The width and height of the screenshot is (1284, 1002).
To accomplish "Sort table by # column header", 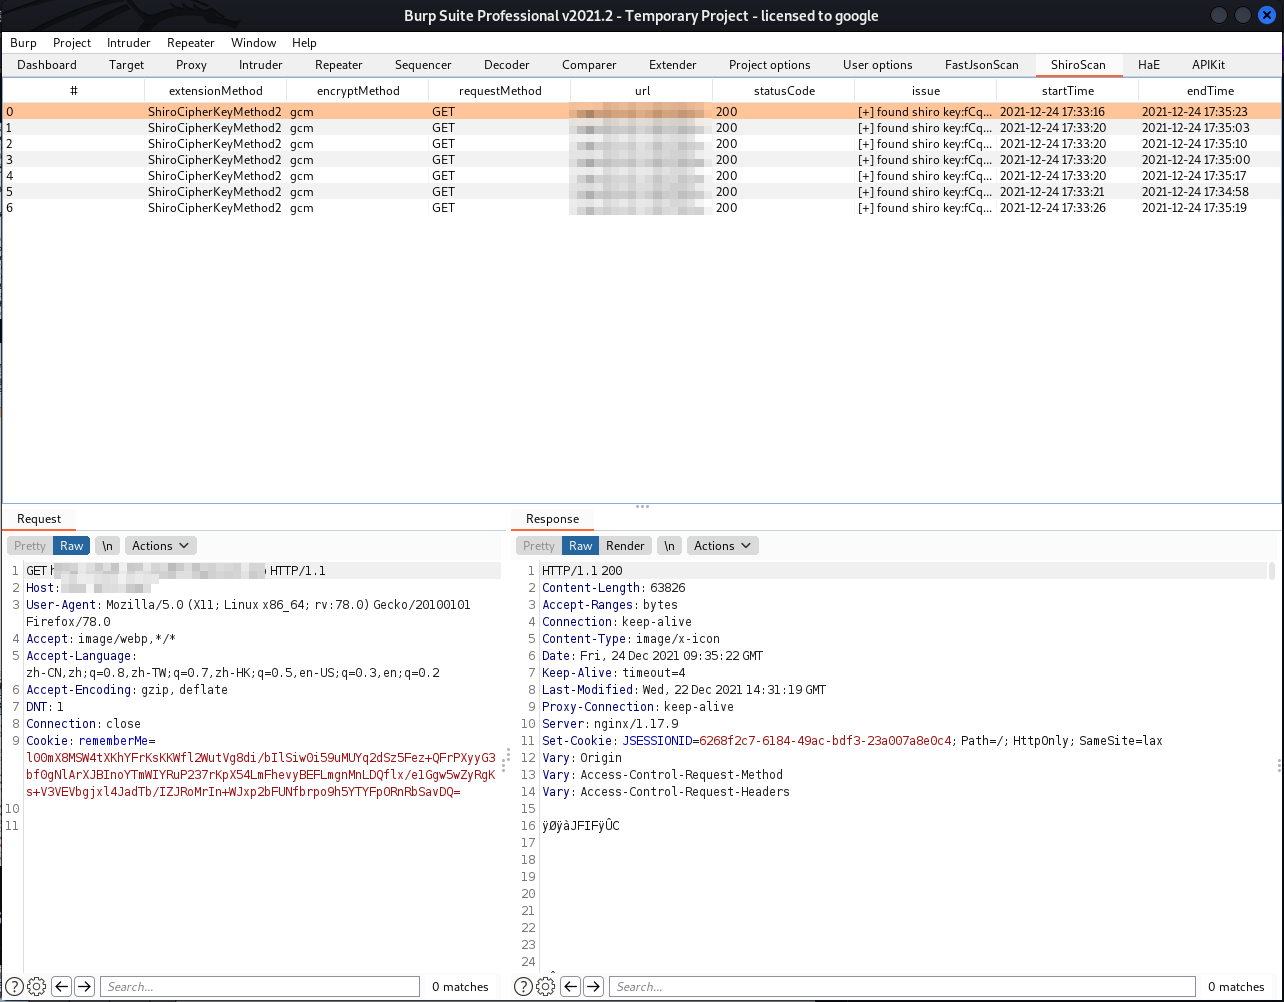I will (74, 90).
